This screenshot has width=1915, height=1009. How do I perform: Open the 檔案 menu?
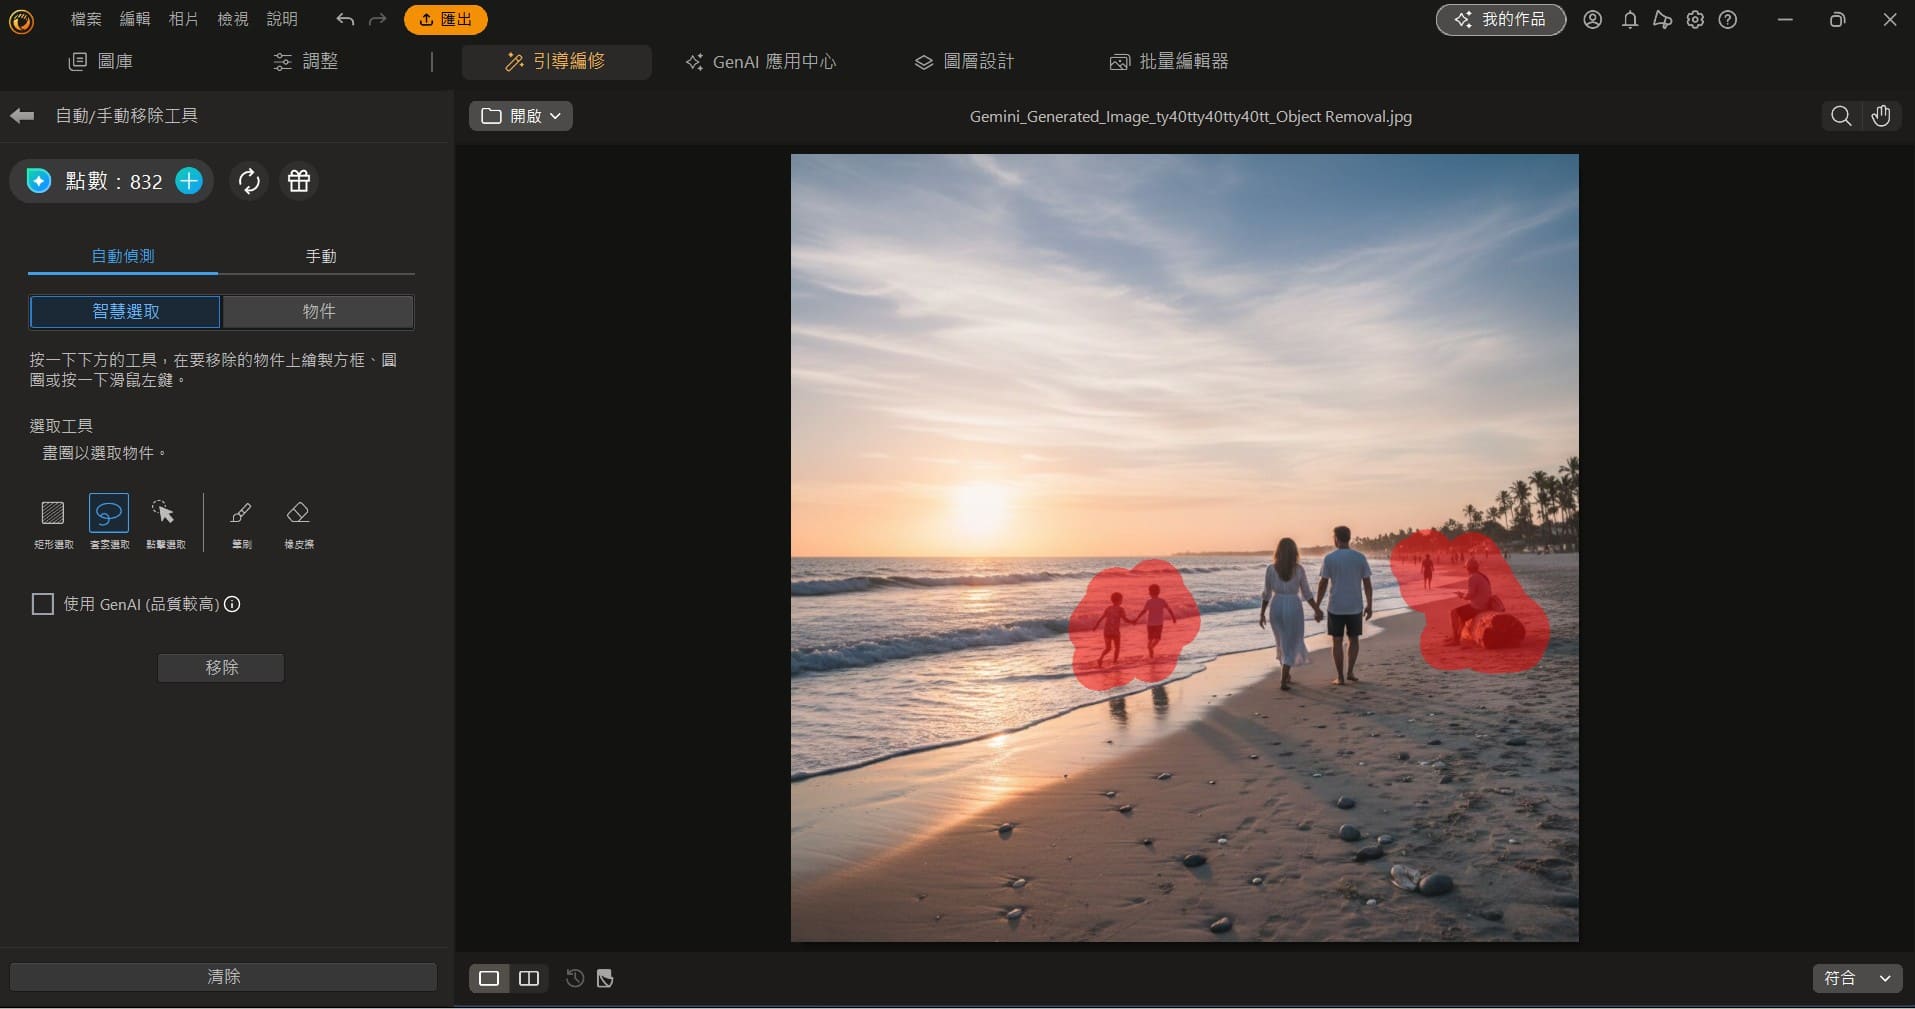(86, 19)
